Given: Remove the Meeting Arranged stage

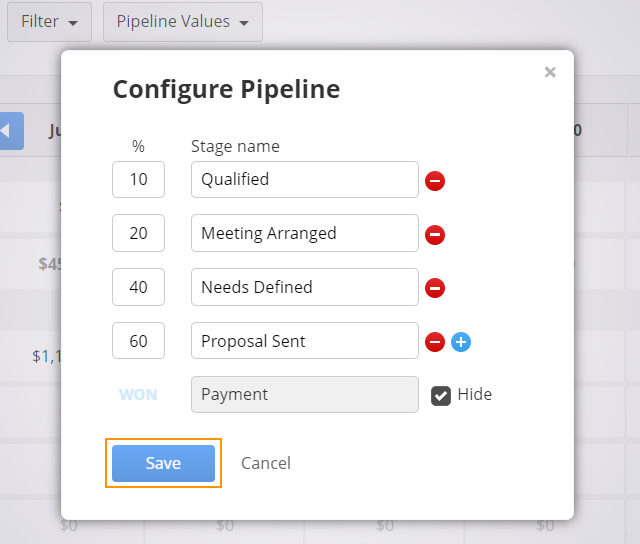Looking at the screenshot, I should (x=435, y=235).
